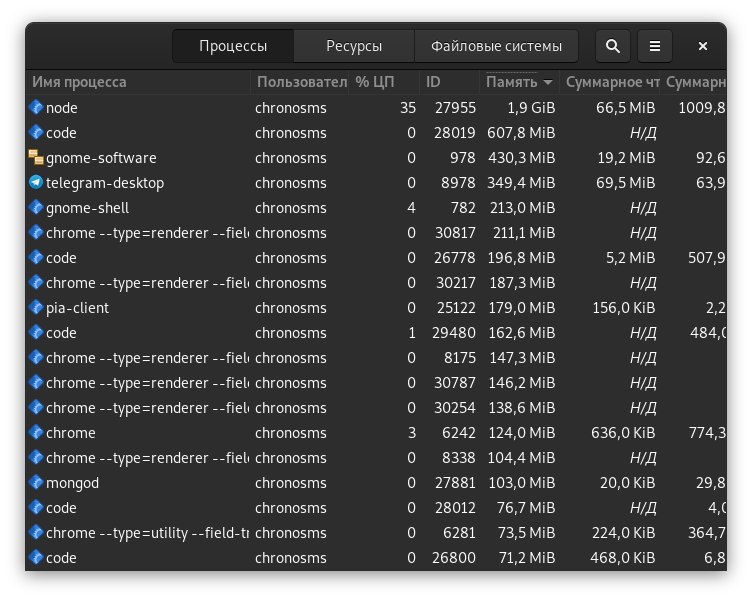Click memory value 71,2 MiB
Viewport: 752px width, 599px height.
527,558
